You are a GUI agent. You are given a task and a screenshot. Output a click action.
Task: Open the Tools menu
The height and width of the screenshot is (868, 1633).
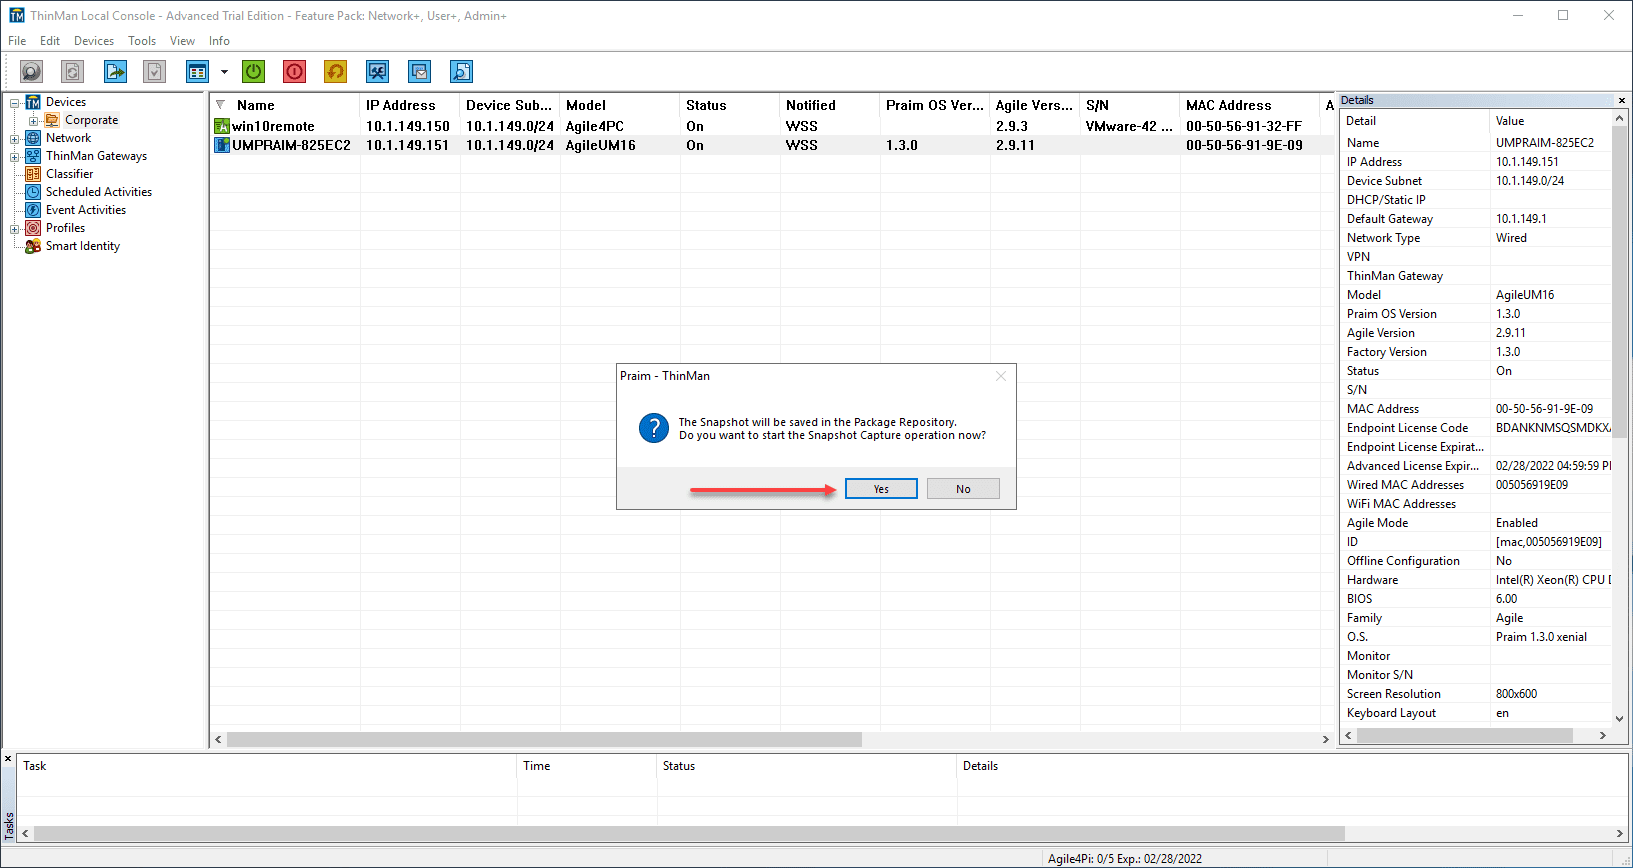142,41
